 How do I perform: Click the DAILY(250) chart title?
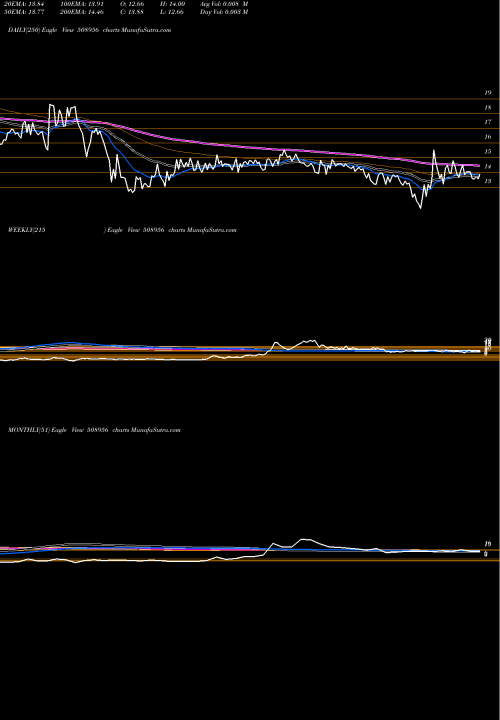coord(90,30)
